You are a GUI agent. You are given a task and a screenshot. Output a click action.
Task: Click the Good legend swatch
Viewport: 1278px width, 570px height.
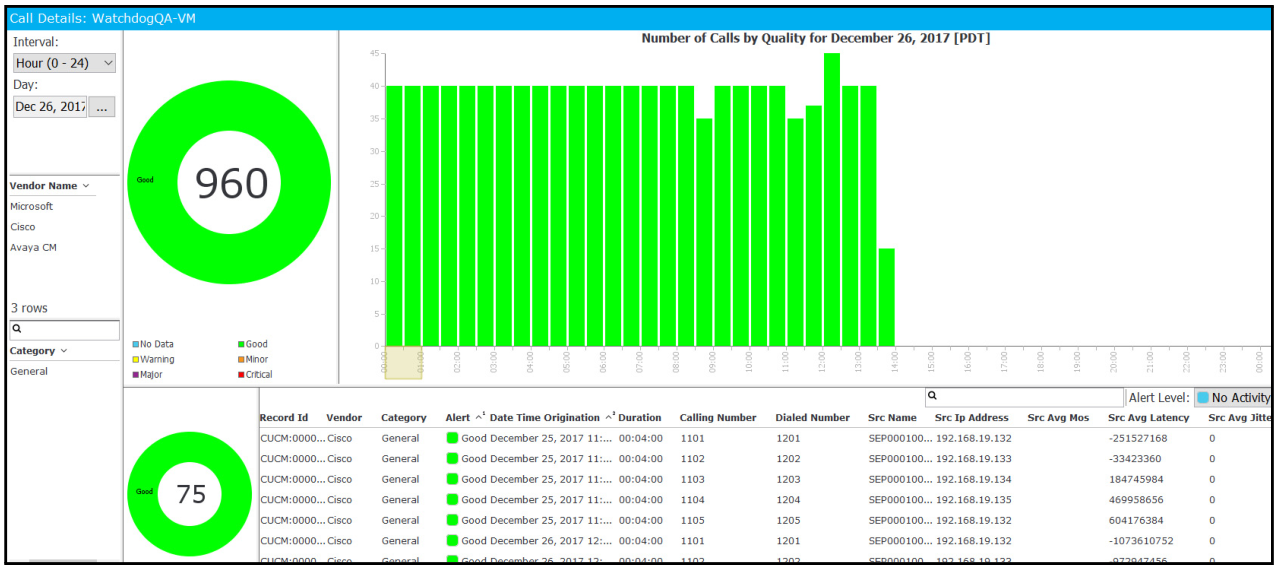[x=241, y=344]
